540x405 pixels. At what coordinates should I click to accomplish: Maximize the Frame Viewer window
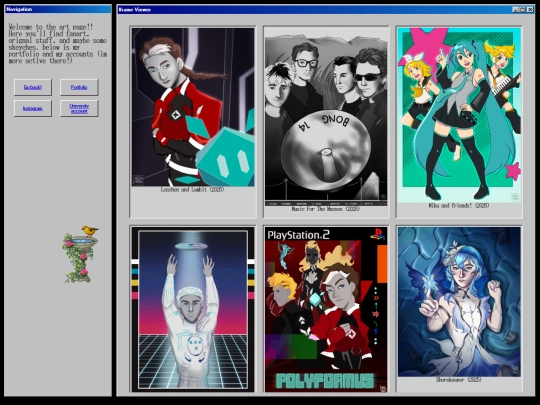[522, 10]
